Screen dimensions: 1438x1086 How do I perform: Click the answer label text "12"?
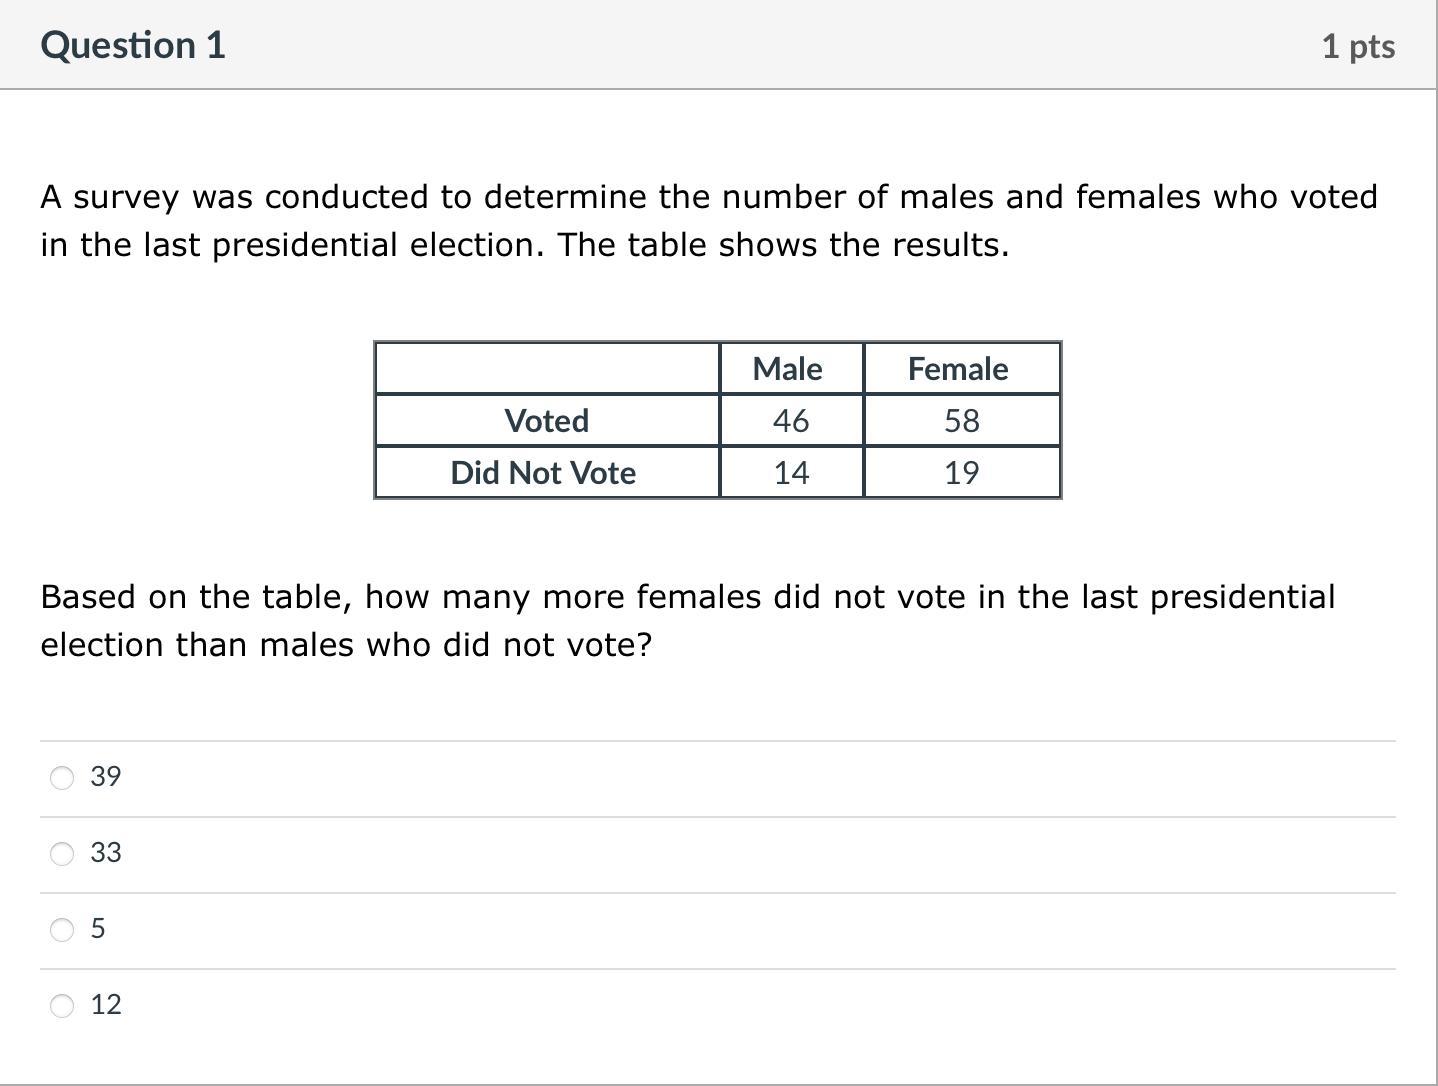106,1005
